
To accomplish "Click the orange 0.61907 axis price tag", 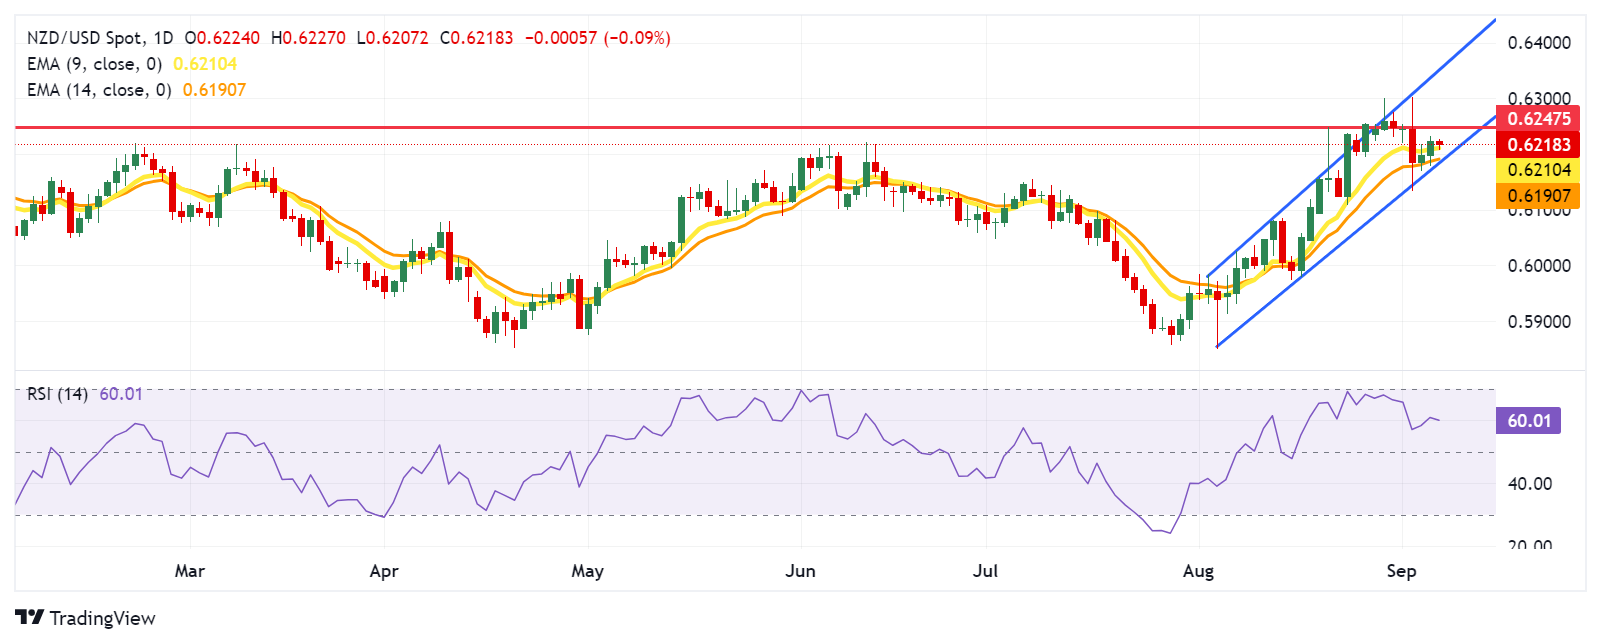I will (x=1538, y=196).
